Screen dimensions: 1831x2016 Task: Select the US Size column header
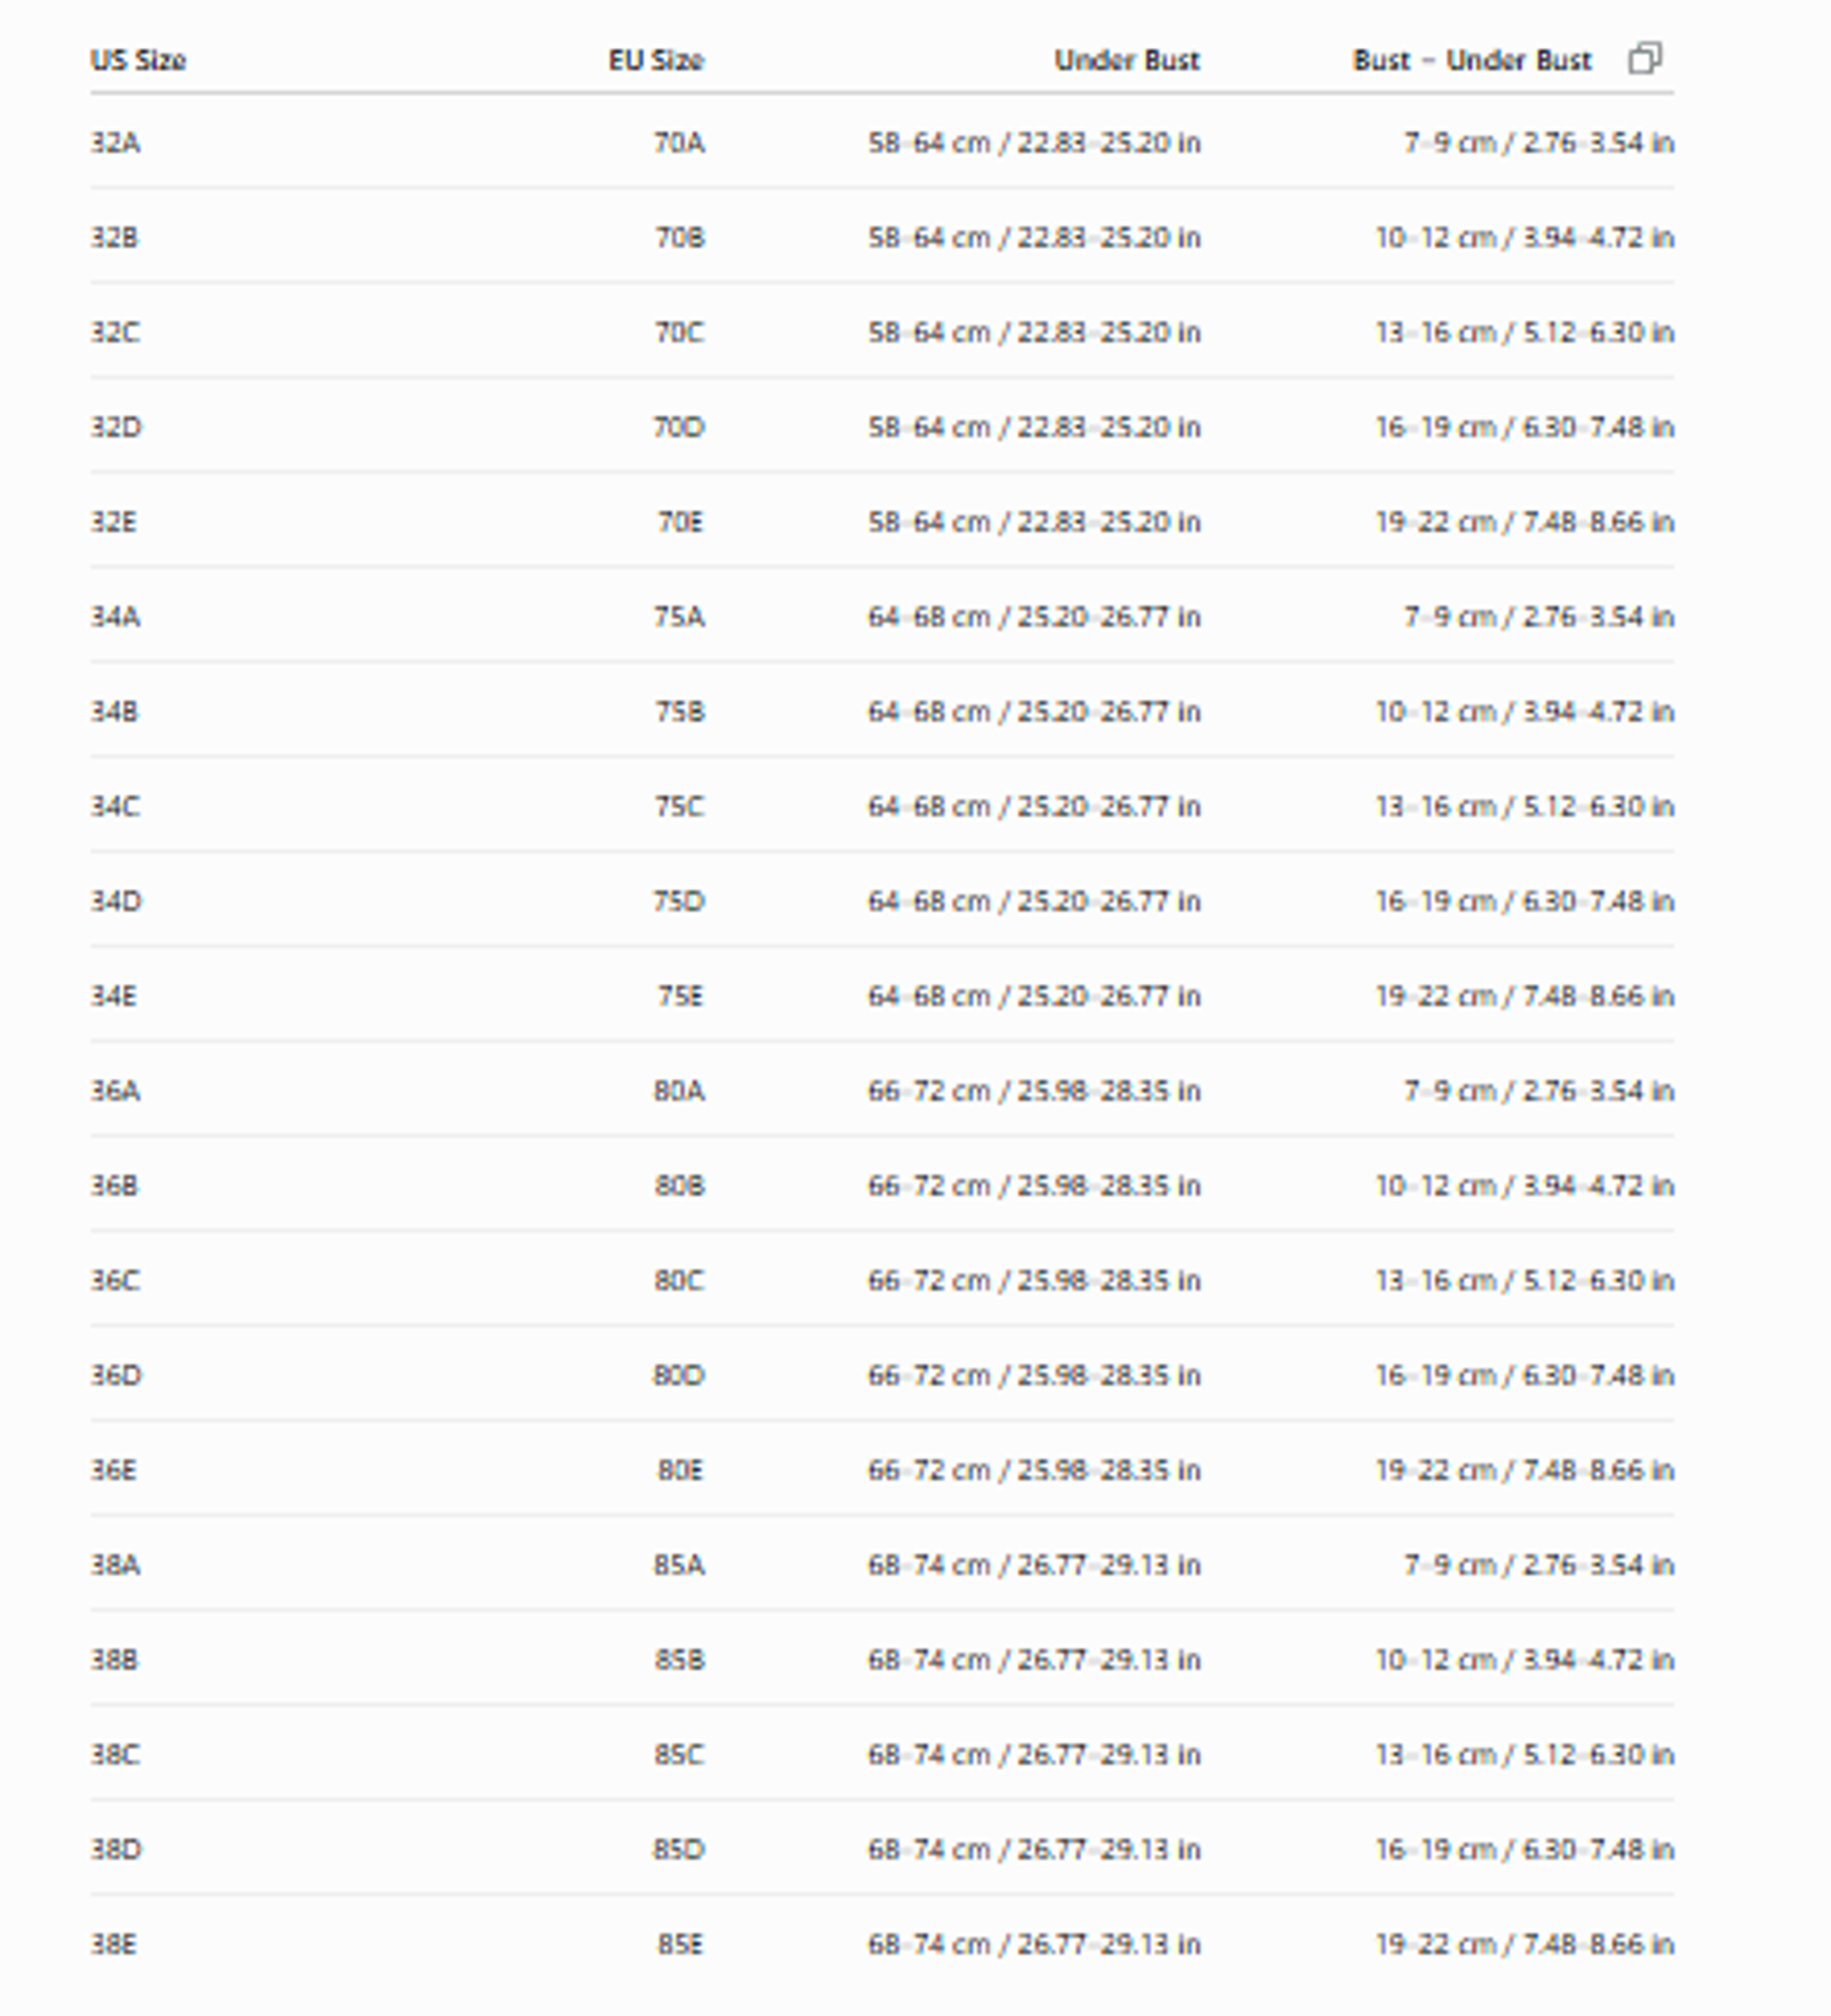point(138,60)
